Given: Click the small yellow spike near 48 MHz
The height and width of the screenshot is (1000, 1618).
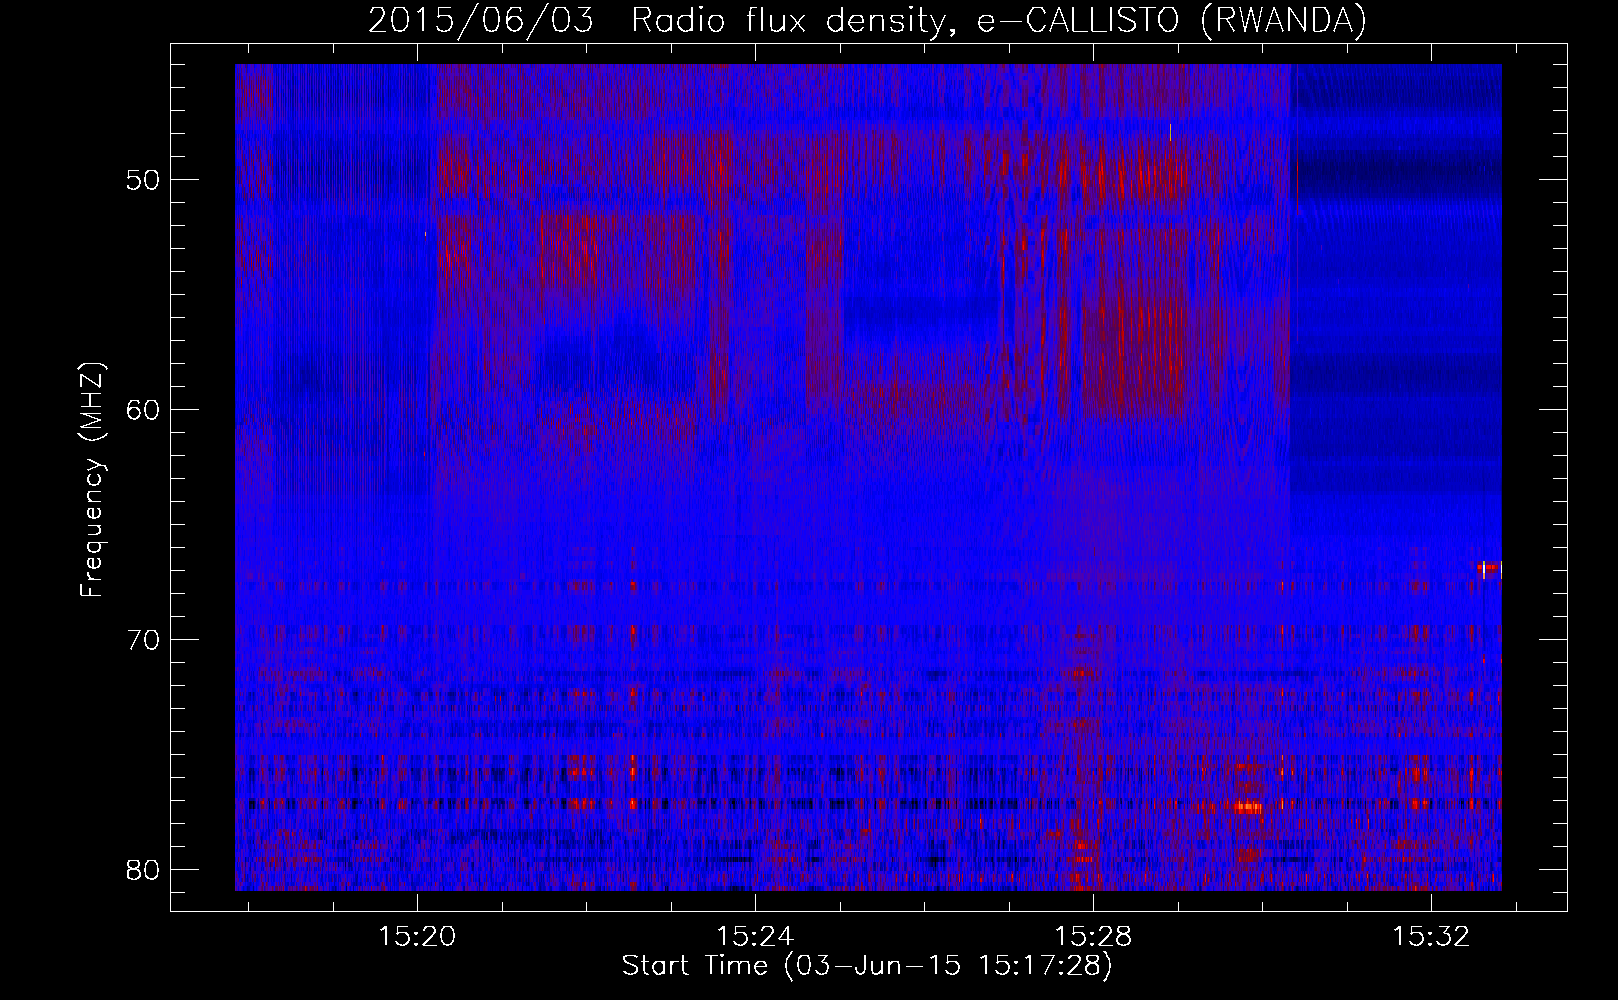Looking at the screenshot, I should (1170, 132).
